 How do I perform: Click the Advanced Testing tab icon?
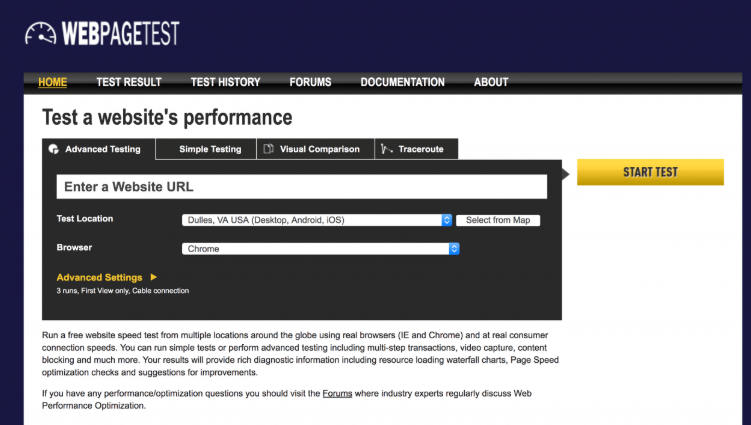(54, 149)
